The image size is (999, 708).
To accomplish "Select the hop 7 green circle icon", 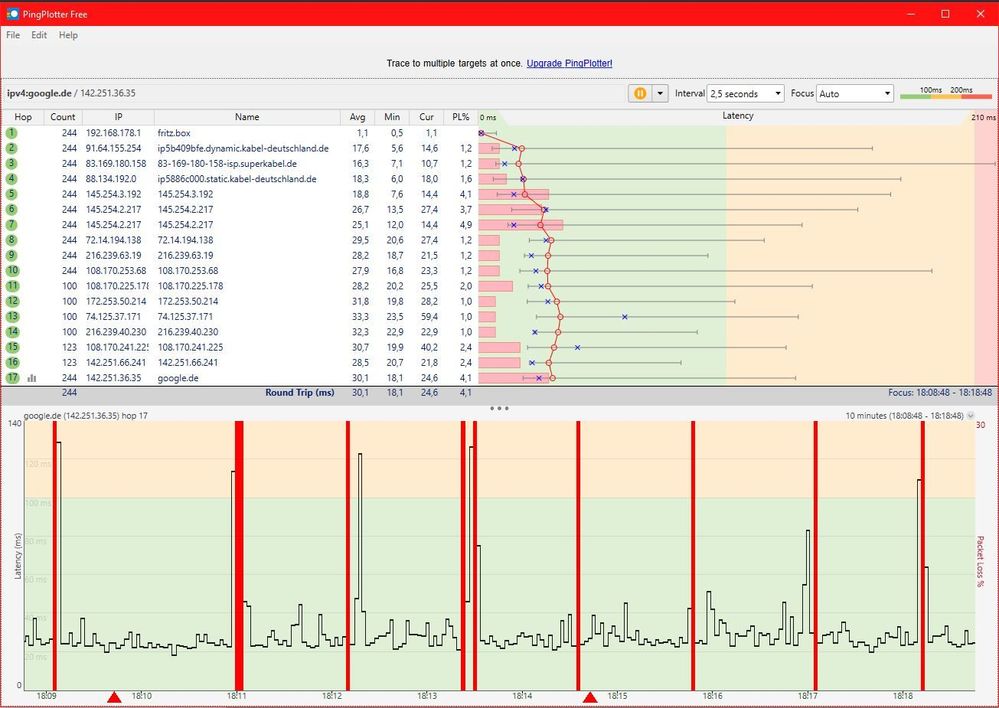I will pos(12,225).
